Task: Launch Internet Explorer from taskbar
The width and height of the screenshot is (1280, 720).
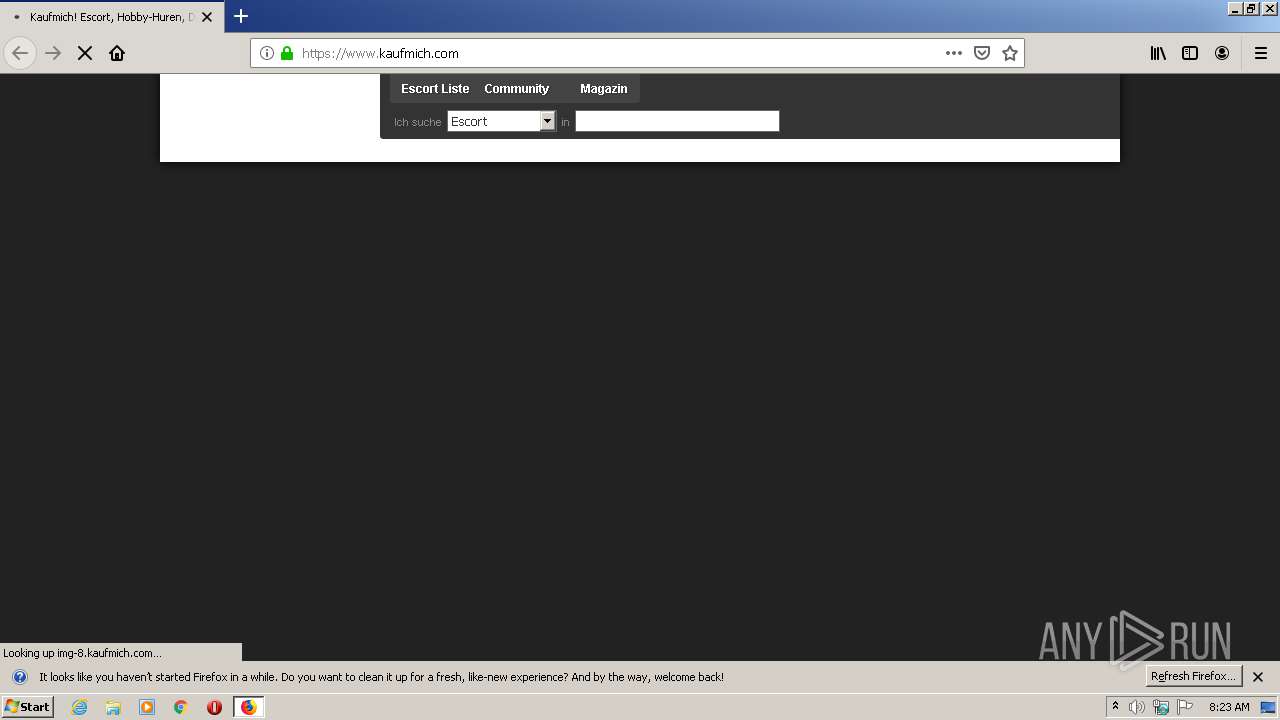Action: 79,707
